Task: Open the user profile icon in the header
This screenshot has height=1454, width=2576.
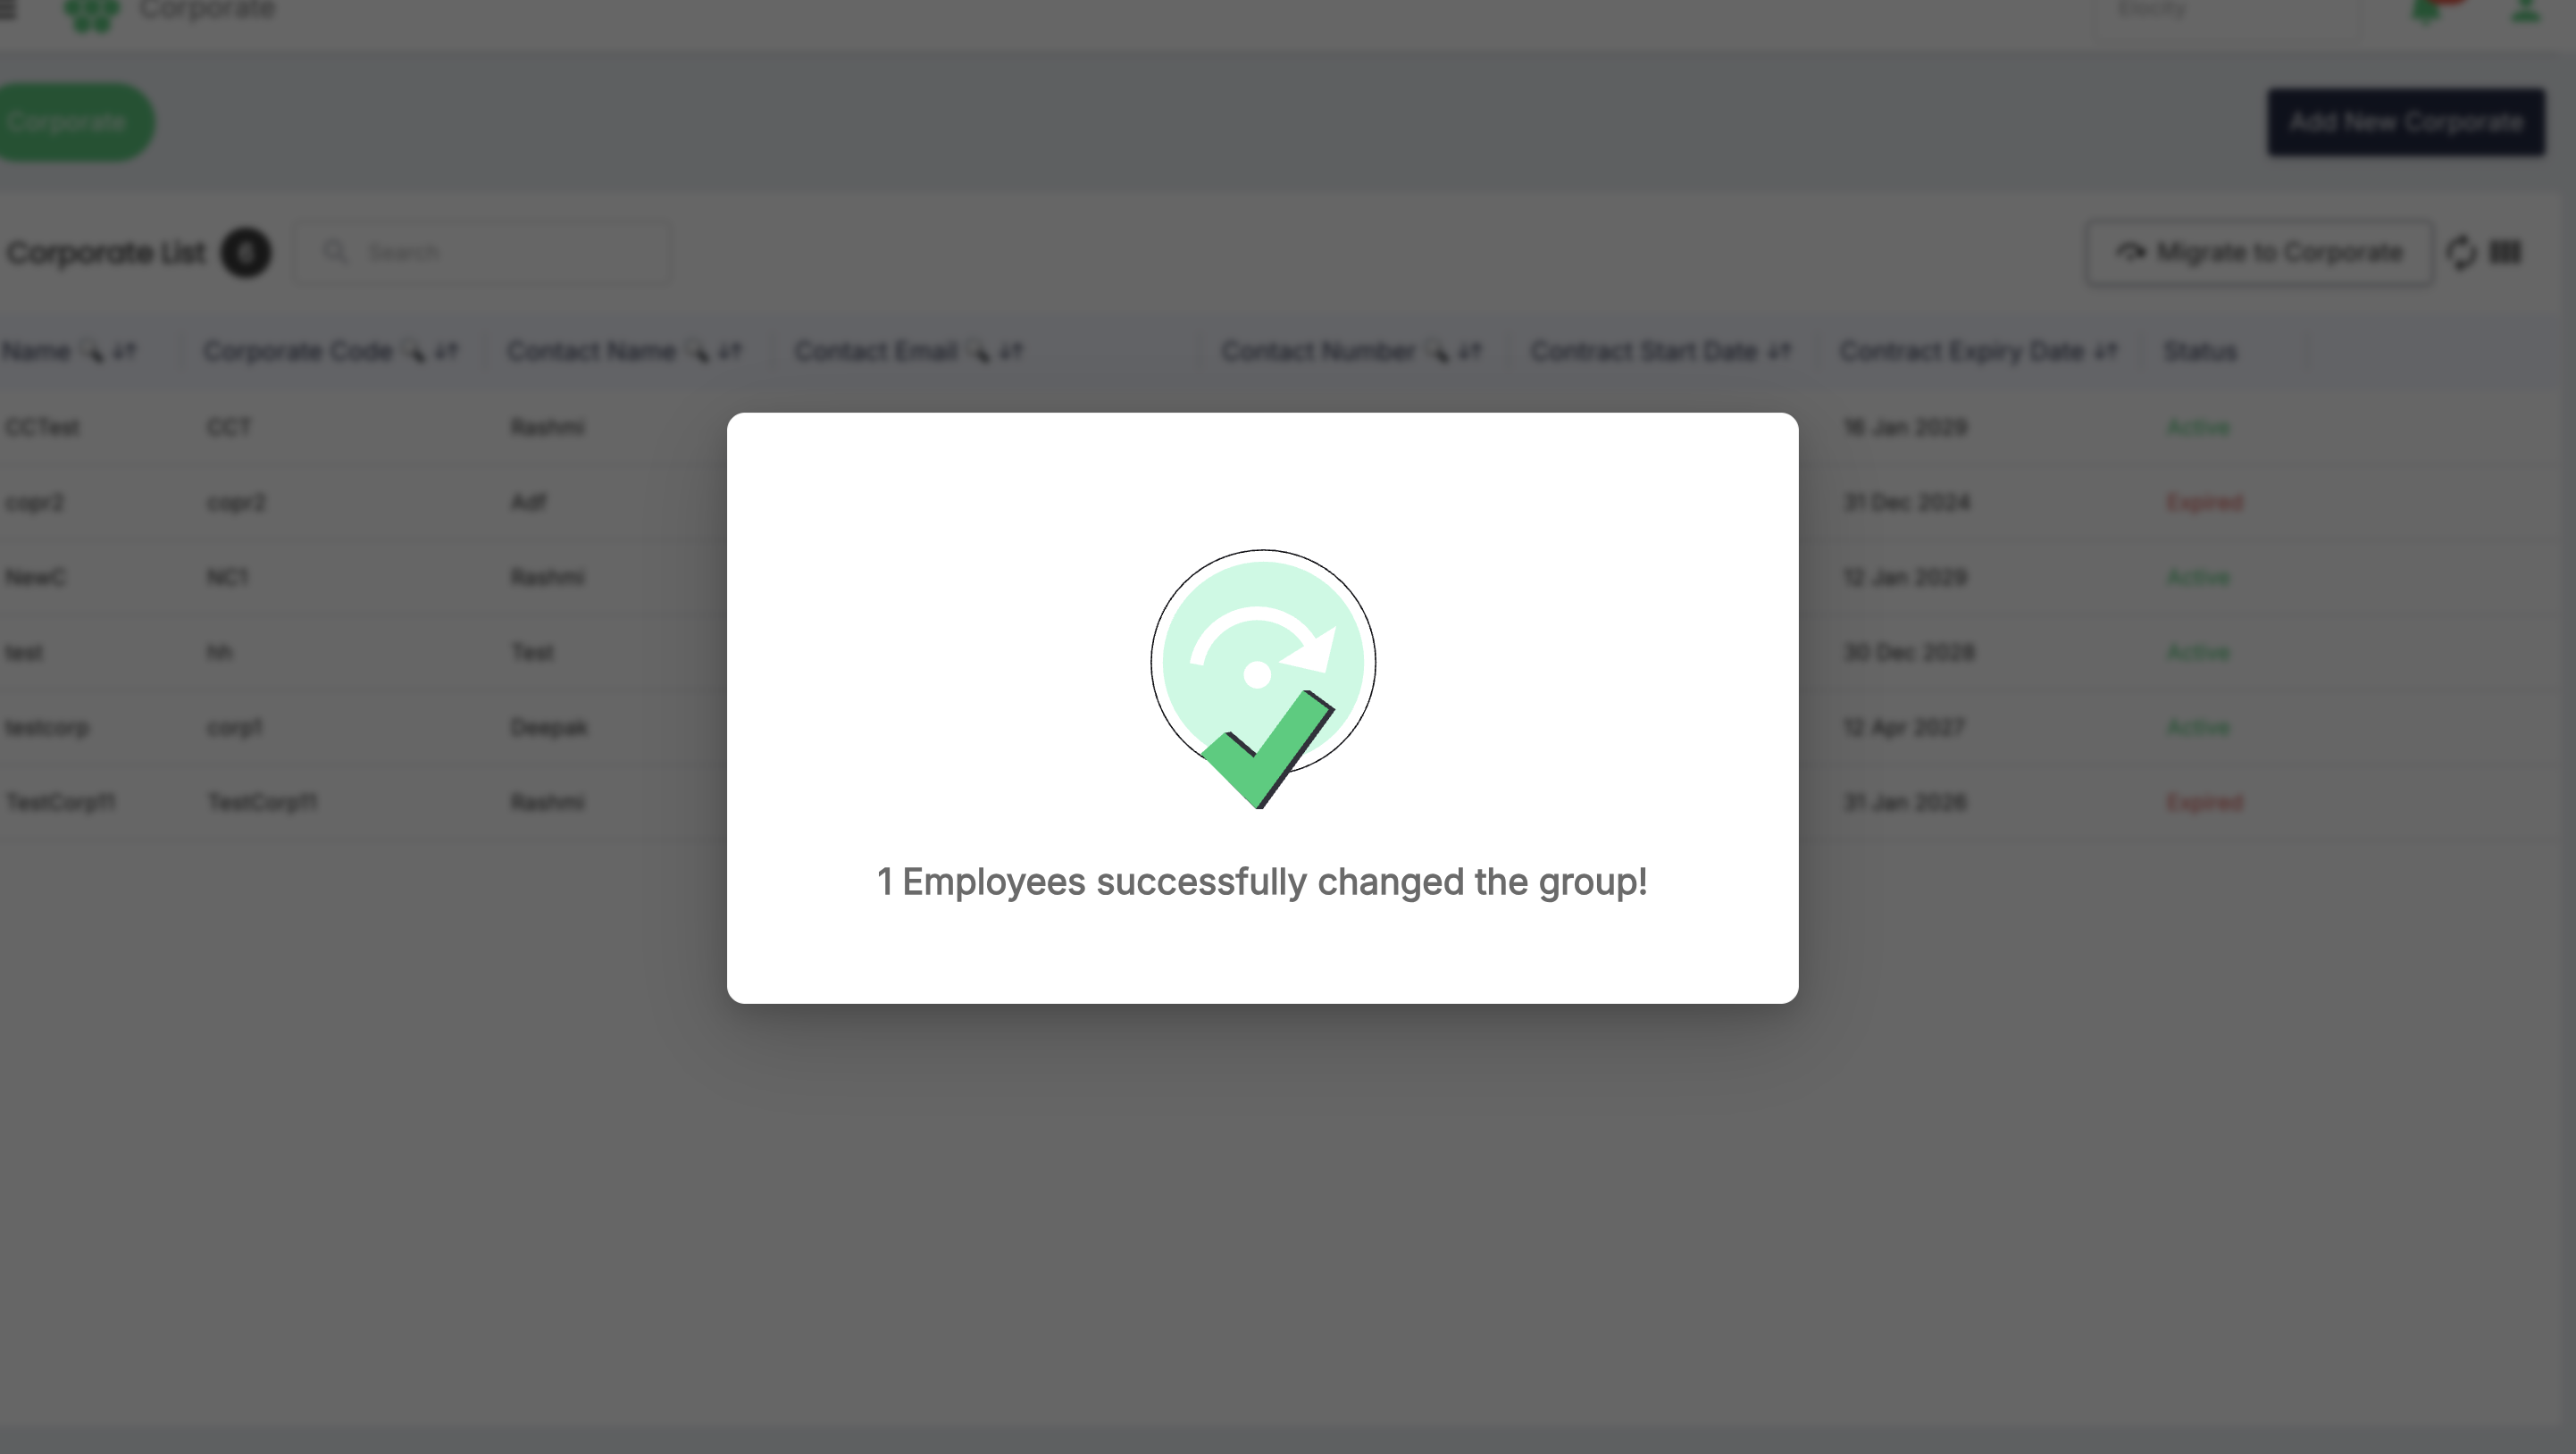Action: 2525,10
